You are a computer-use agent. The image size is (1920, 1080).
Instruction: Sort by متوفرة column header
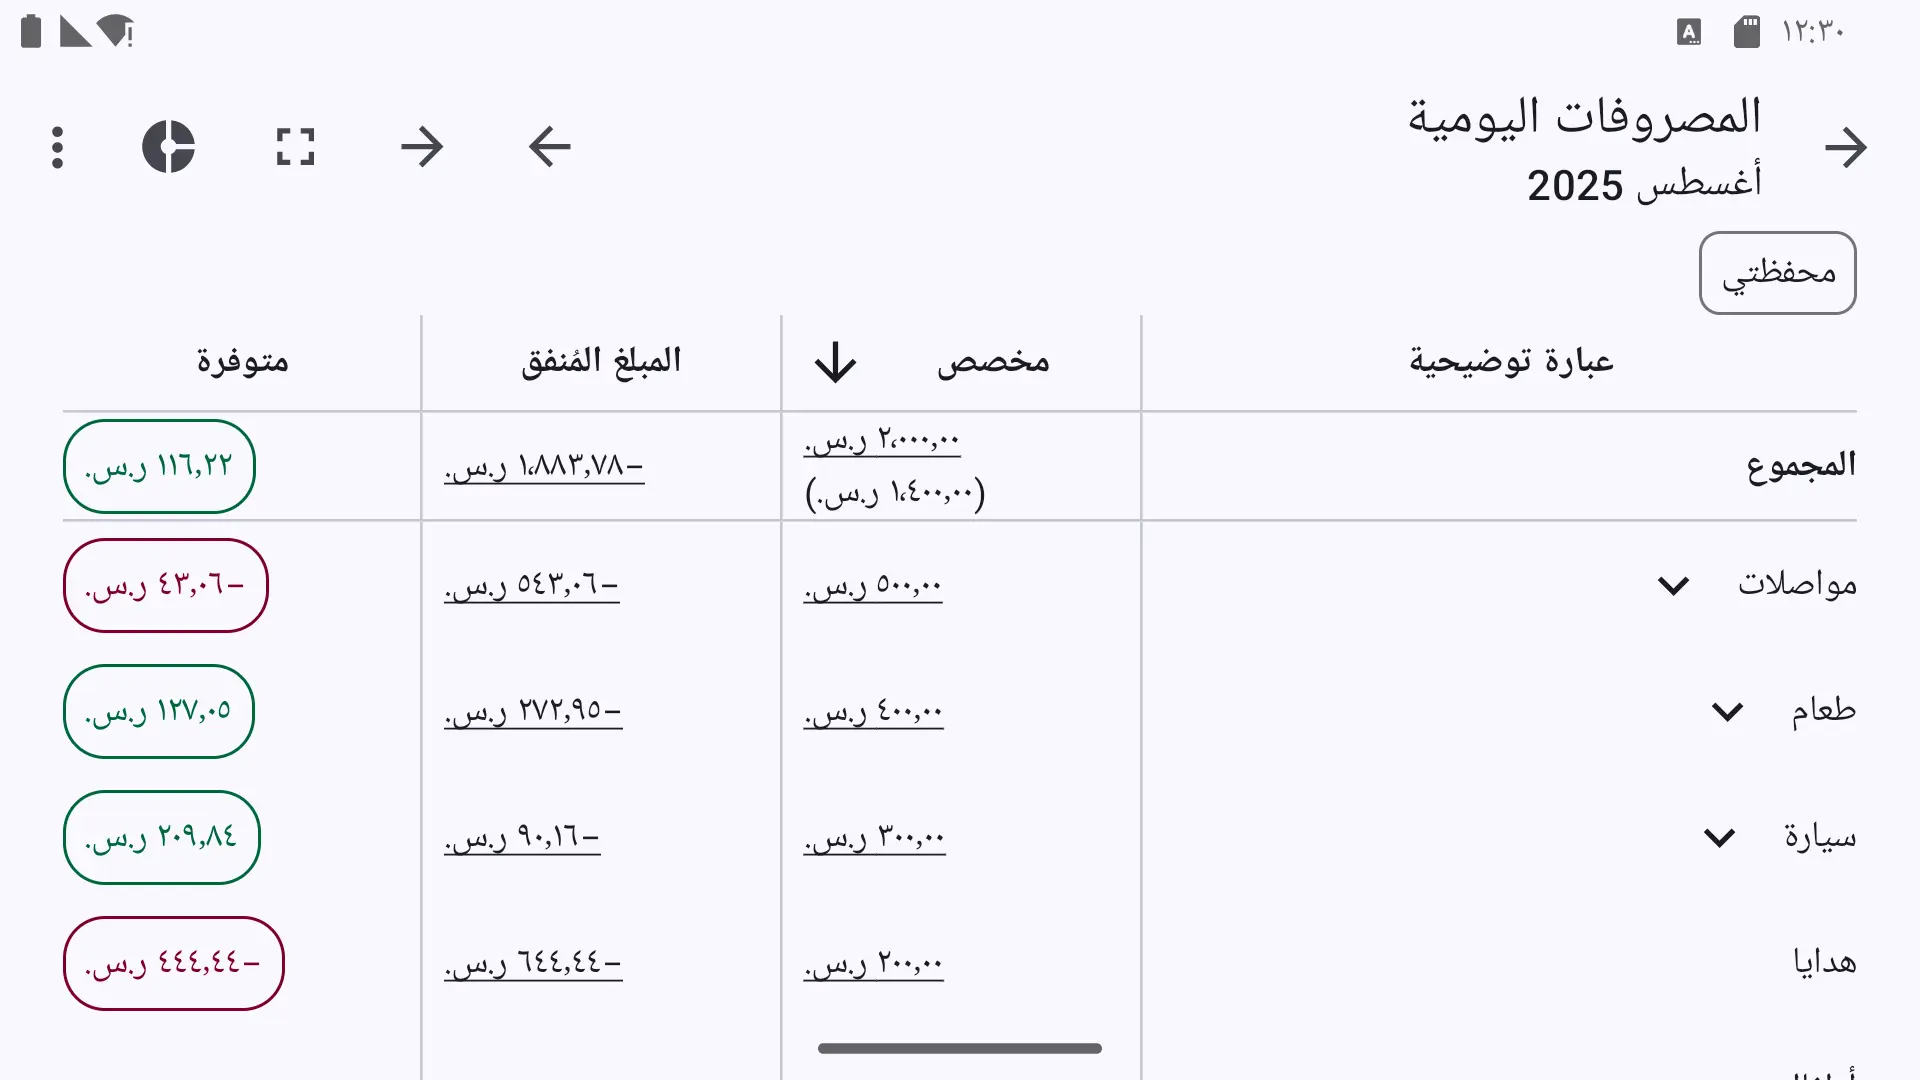click(242, 361)
